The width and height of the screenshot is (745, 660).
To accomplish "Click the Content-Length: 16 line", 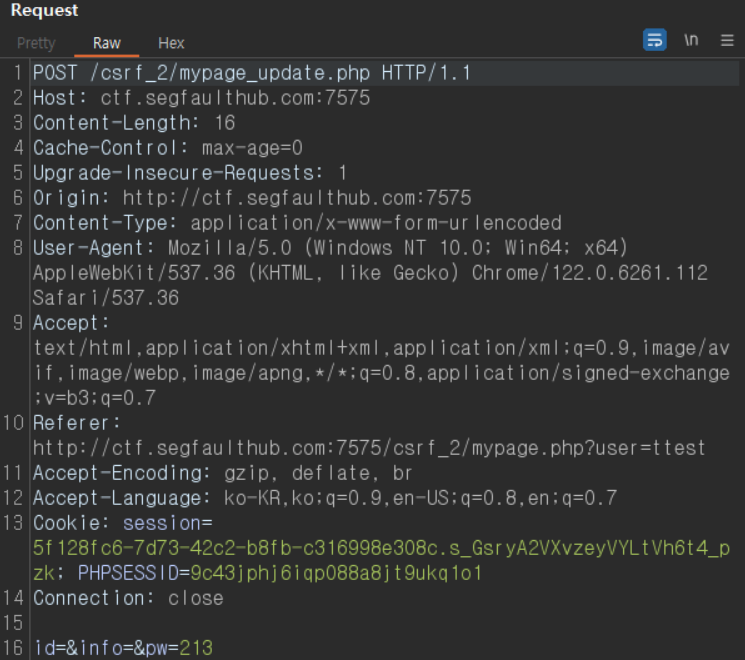I will coord(134,123).
